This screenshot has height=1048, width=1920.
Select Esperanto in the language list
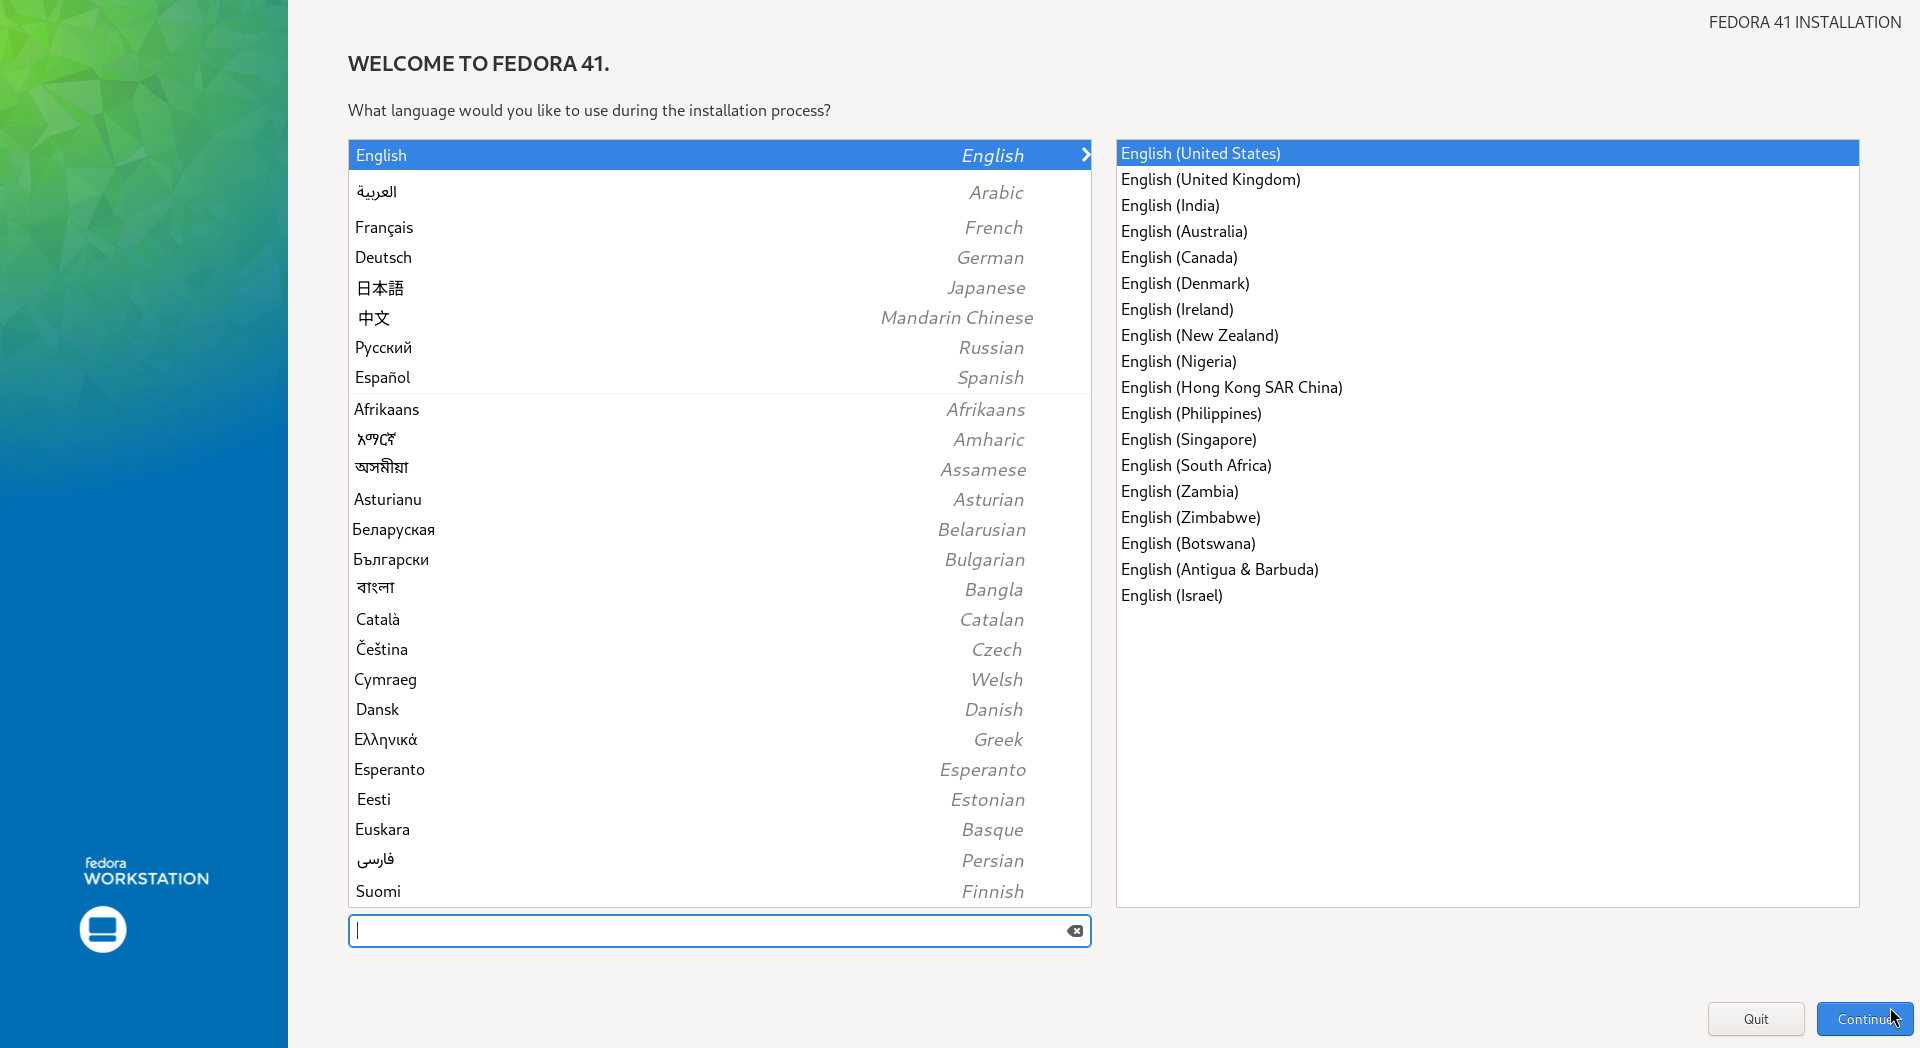tap(719, 770)
